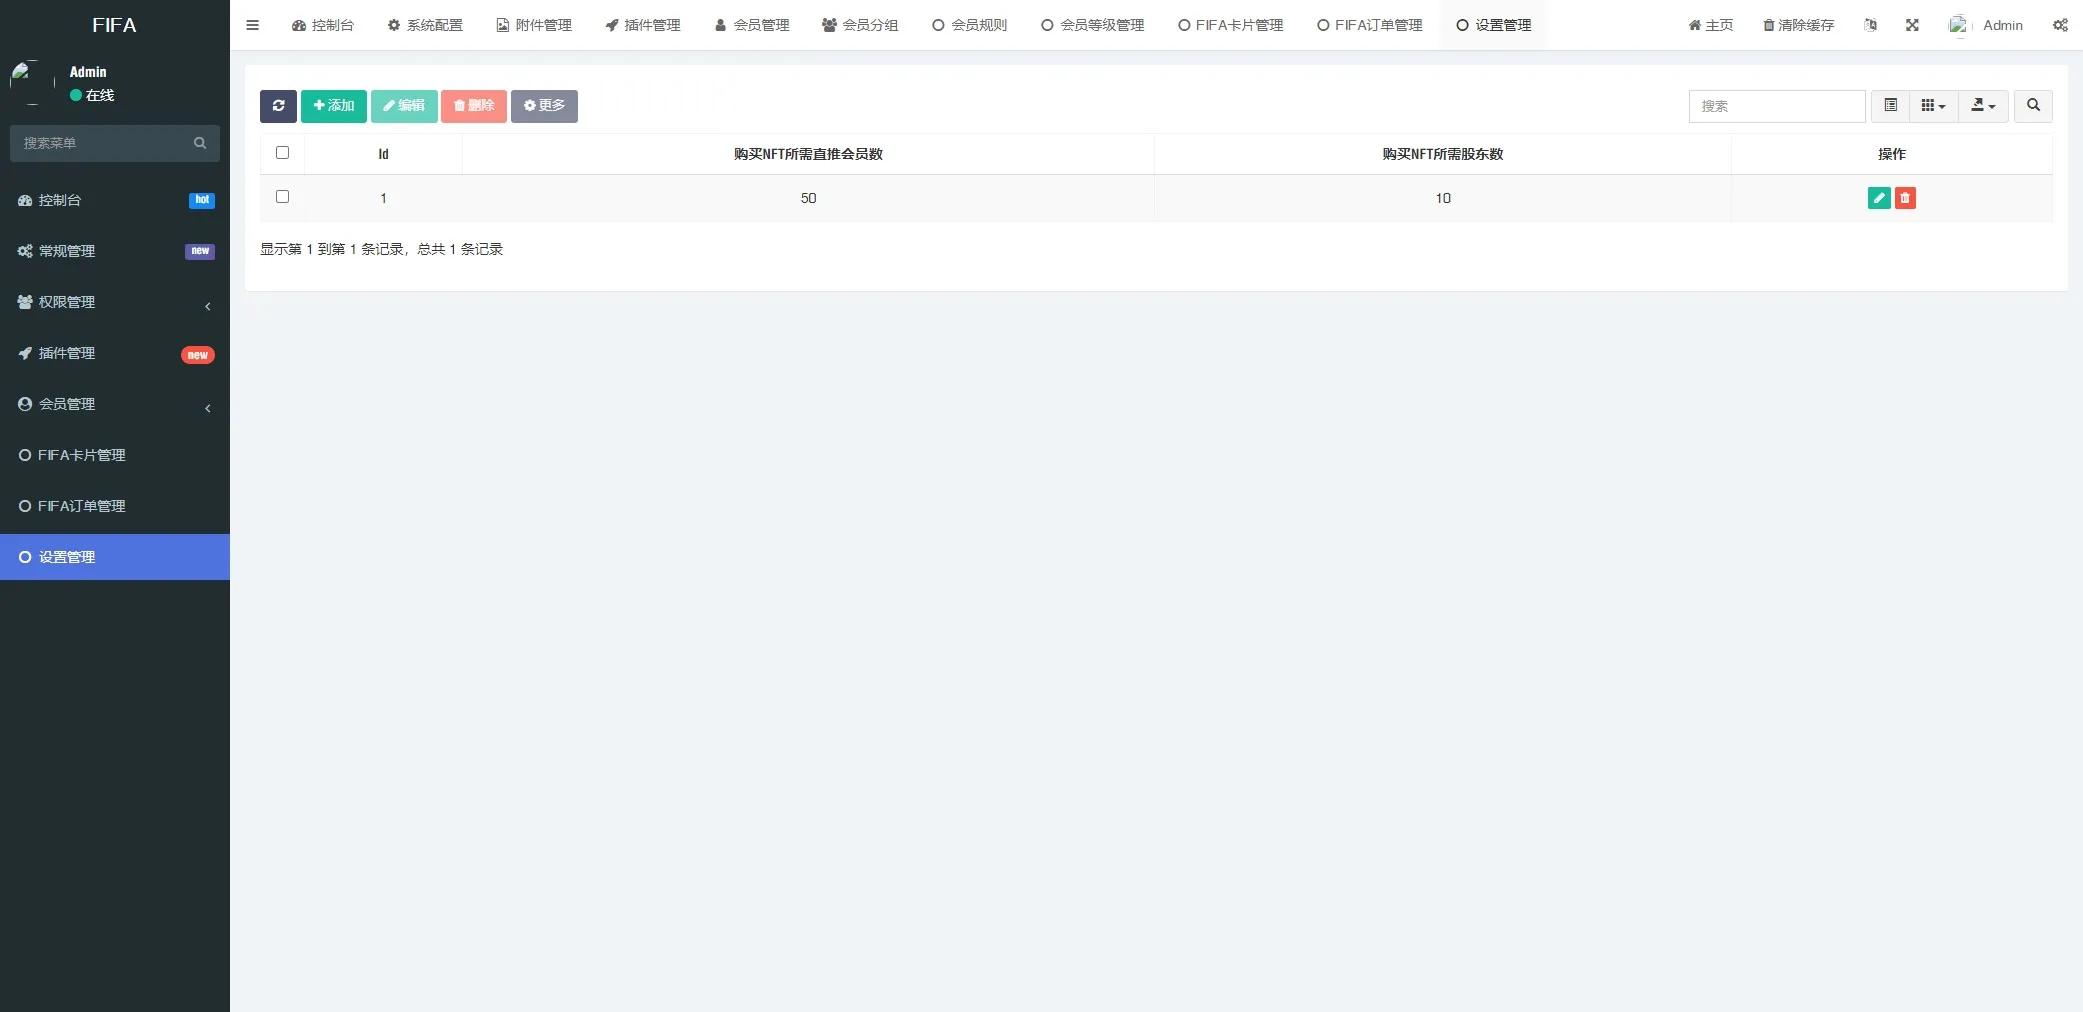Click the 购买NFT所需直推会员数 column header
The image size is (2083, 1012).
tap(808, 154)
